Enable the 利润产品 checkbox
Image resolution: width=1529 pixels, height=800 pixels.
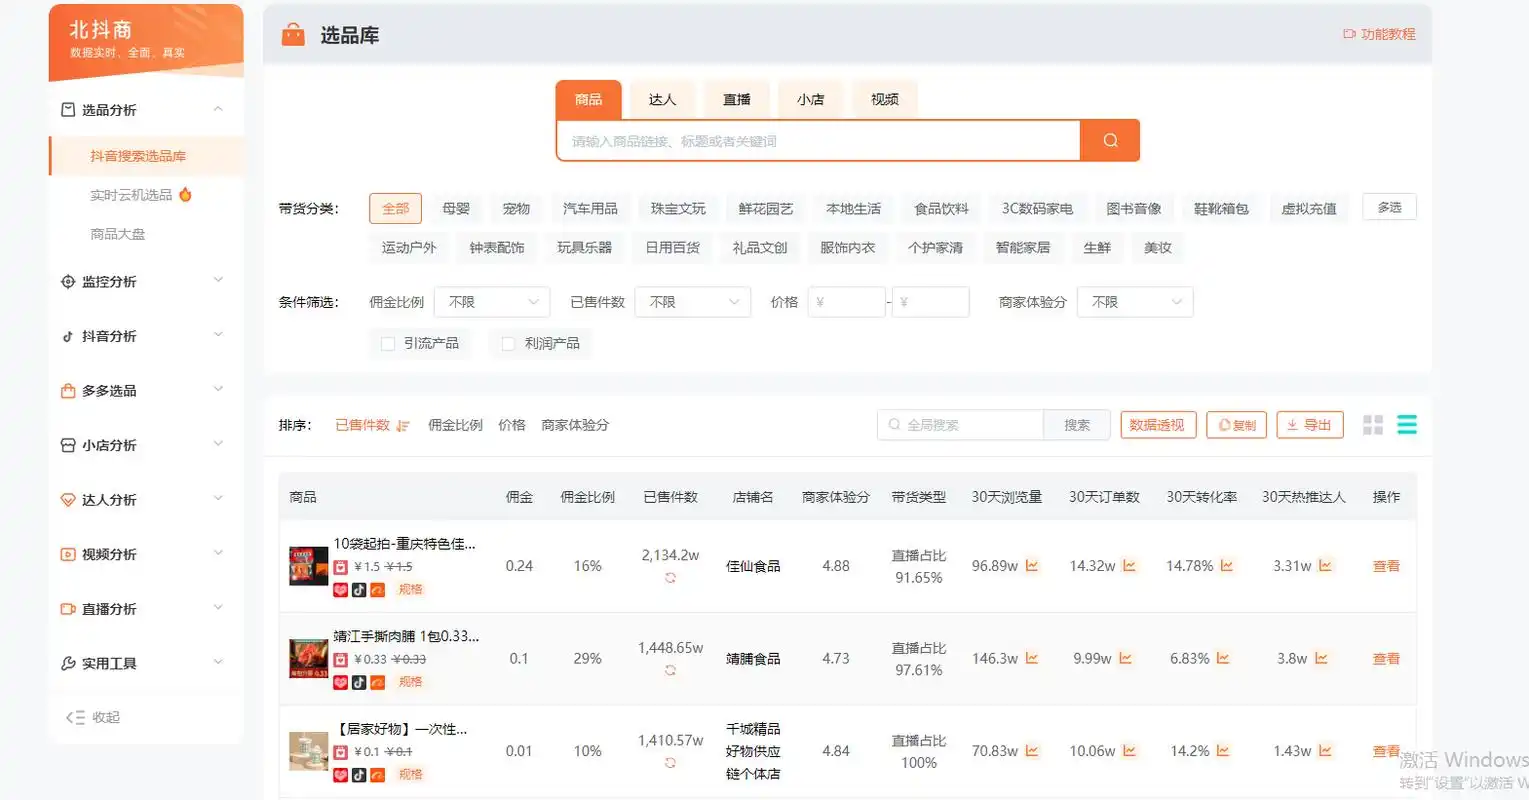tap(508, 343)
